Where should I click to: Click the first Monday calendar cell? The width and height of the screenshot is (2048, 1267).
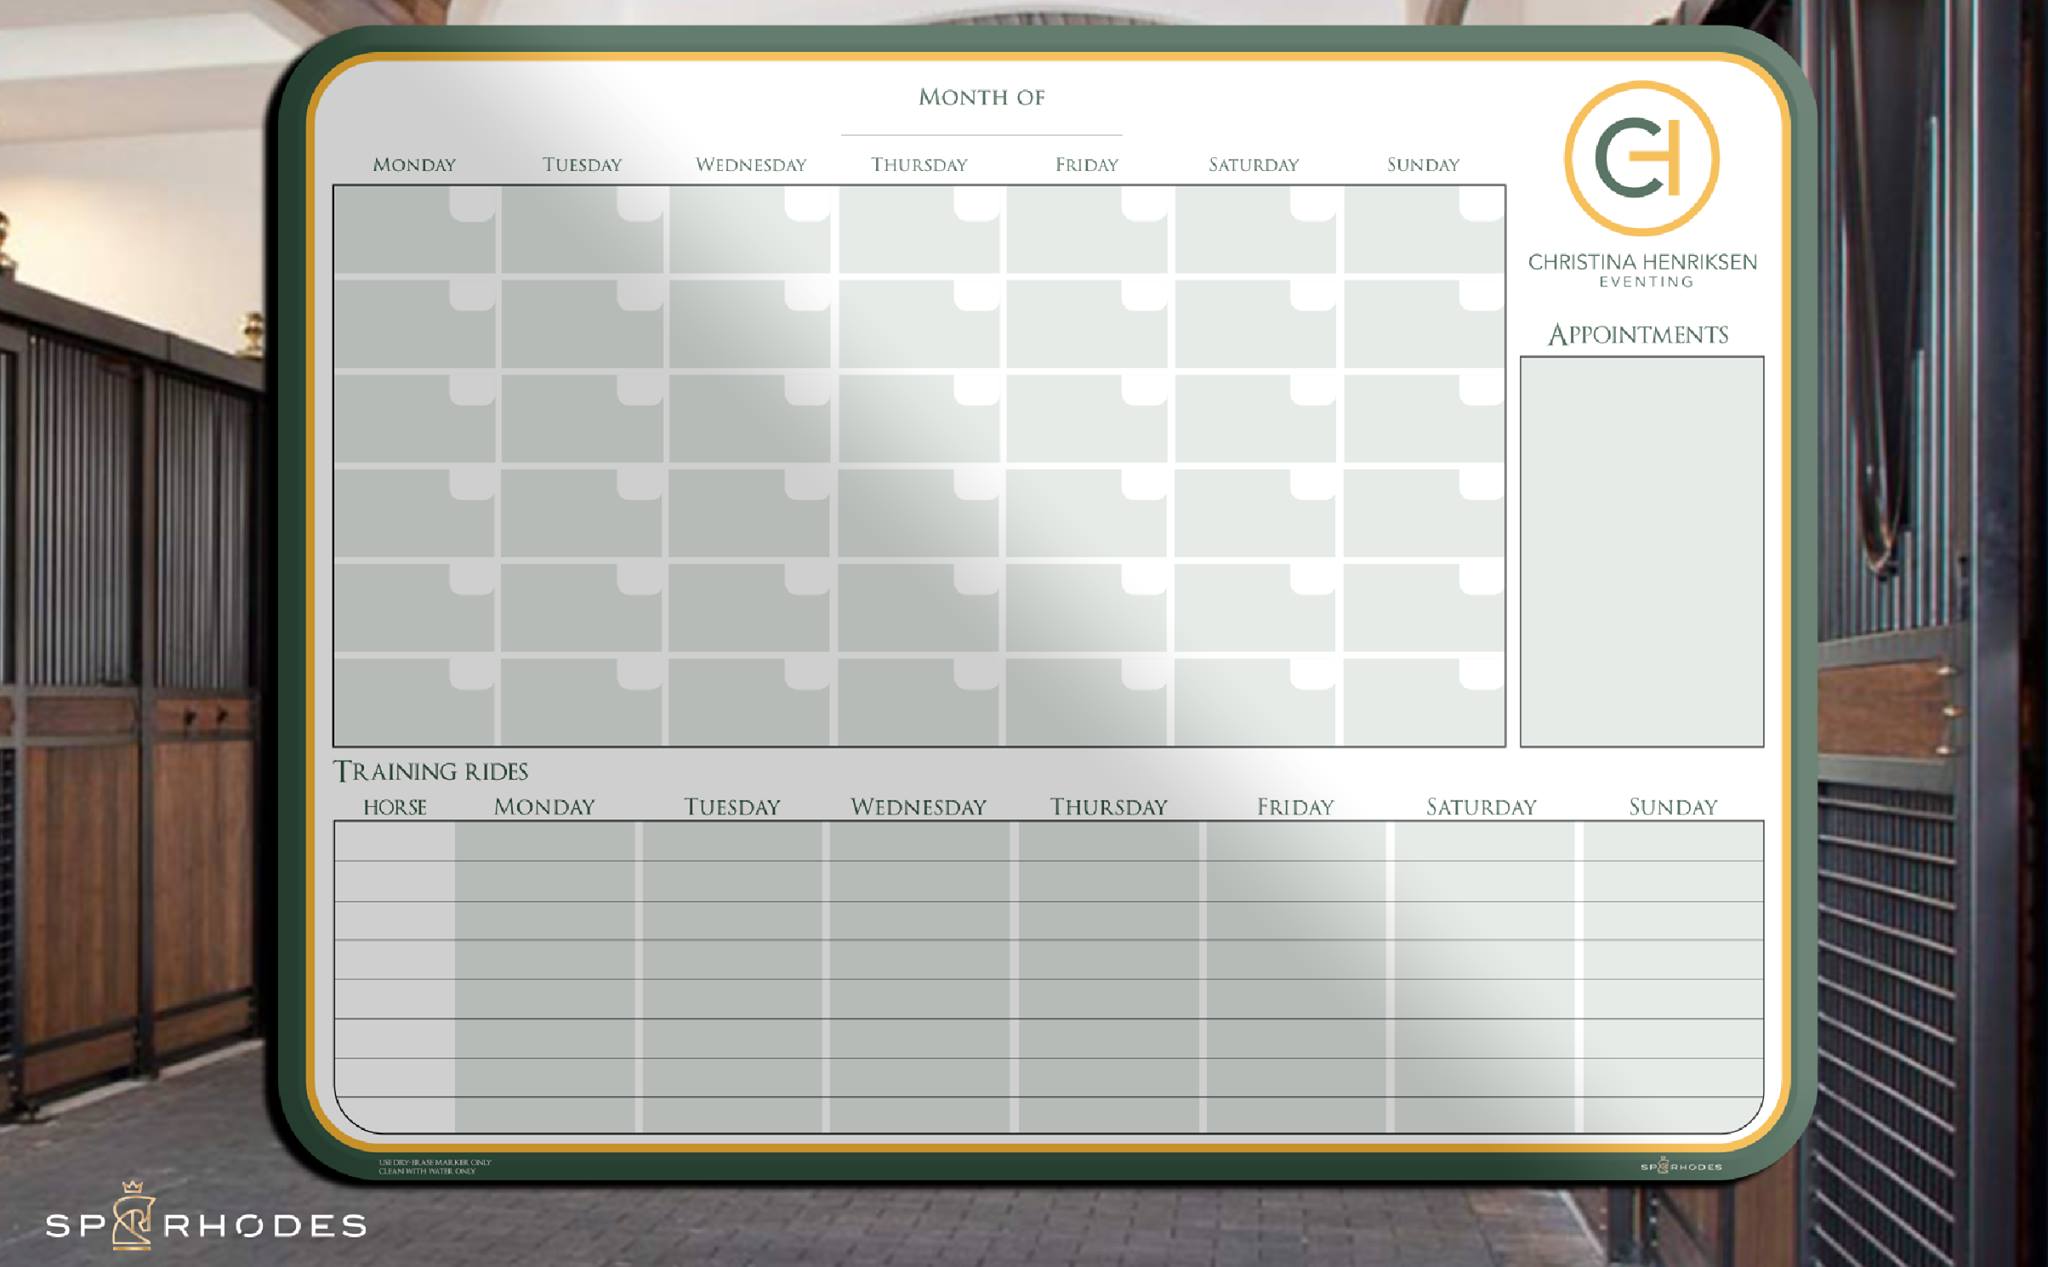tap(400, 240)
